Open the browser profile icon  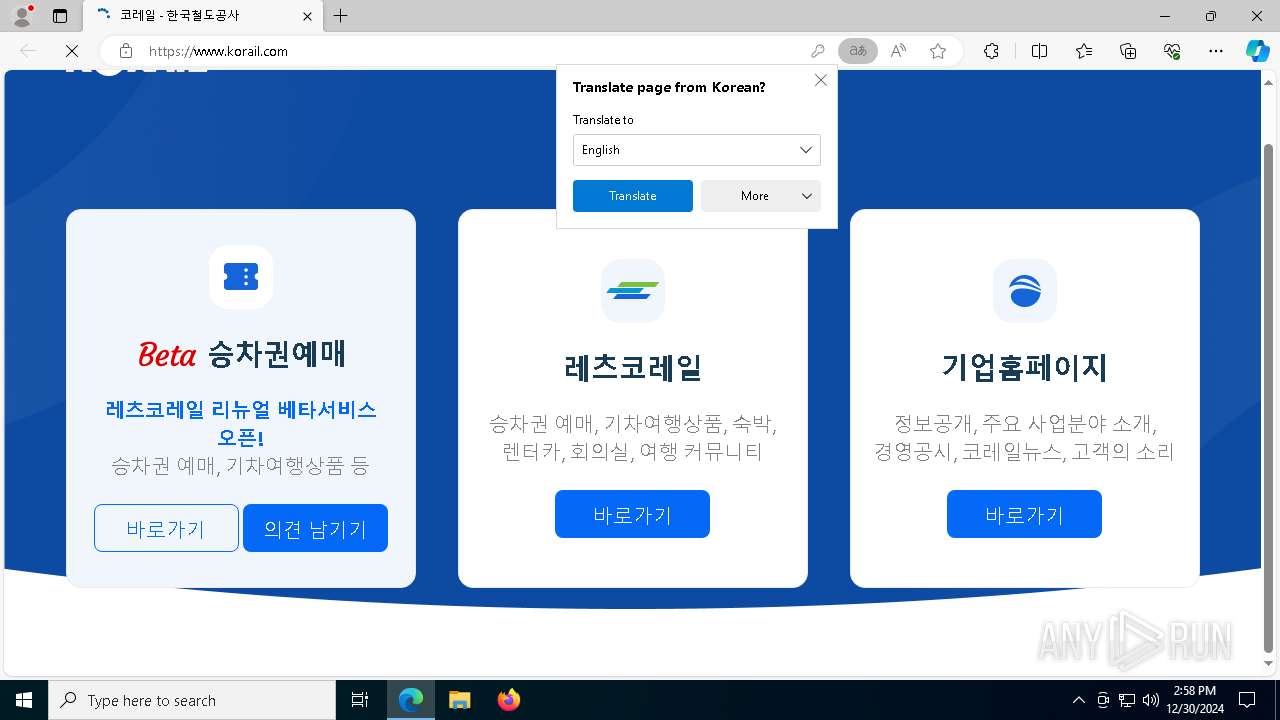pos(21,16)
